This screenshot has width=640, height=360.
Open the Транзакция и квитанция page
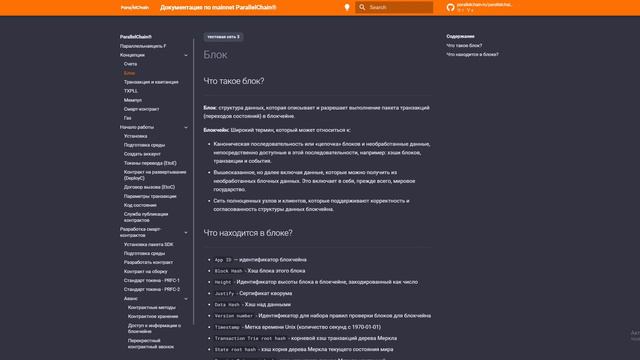[151, 82]
